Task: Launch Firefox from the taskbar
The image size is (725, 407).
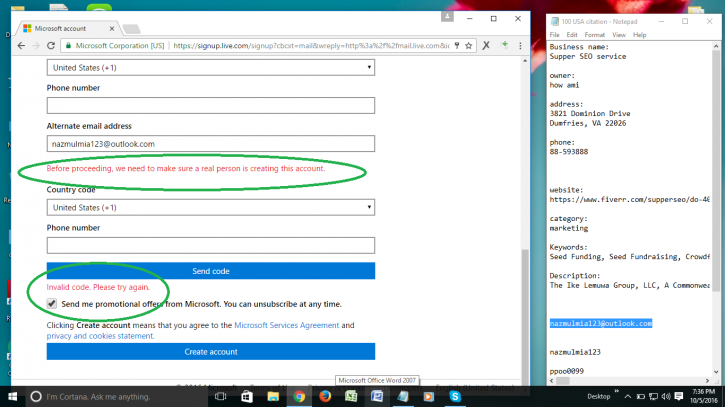Action: pos(325,397)
